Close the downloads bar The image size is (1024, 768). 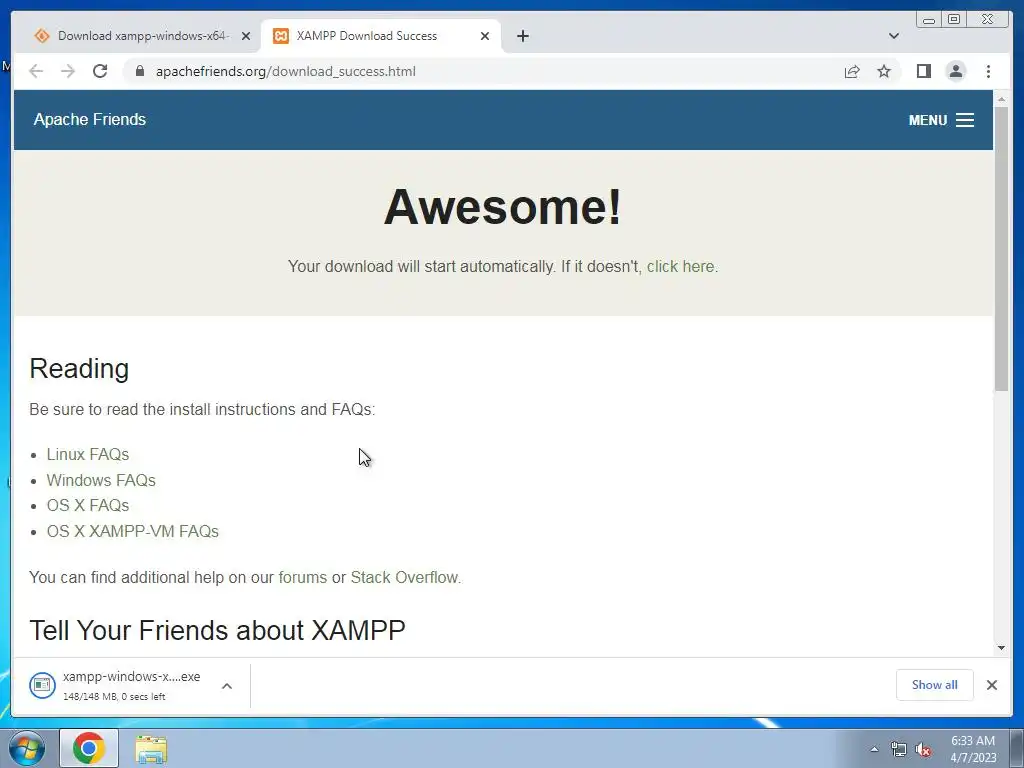[992, 685]
